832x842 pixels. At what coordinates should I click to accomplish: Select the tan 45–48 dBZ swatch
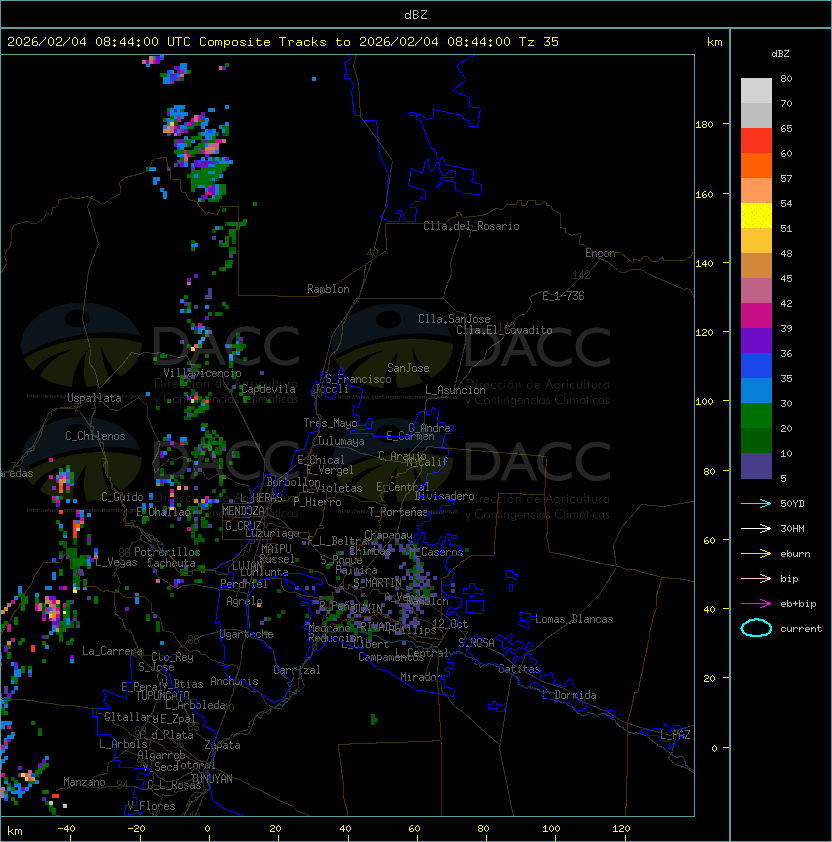[x=756, y=266]
